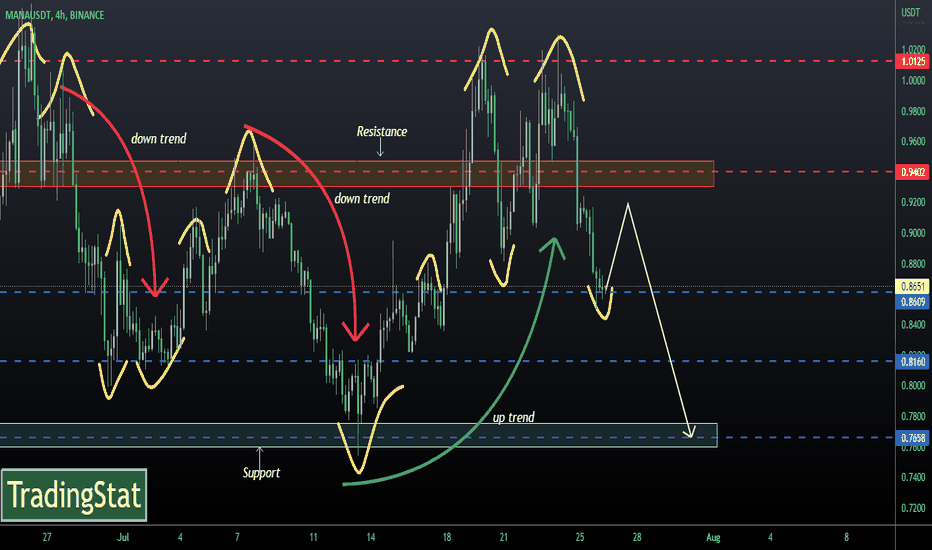Click the USDT currency label
This screenshot has width=932, height=550.
[x=911, y=12]
